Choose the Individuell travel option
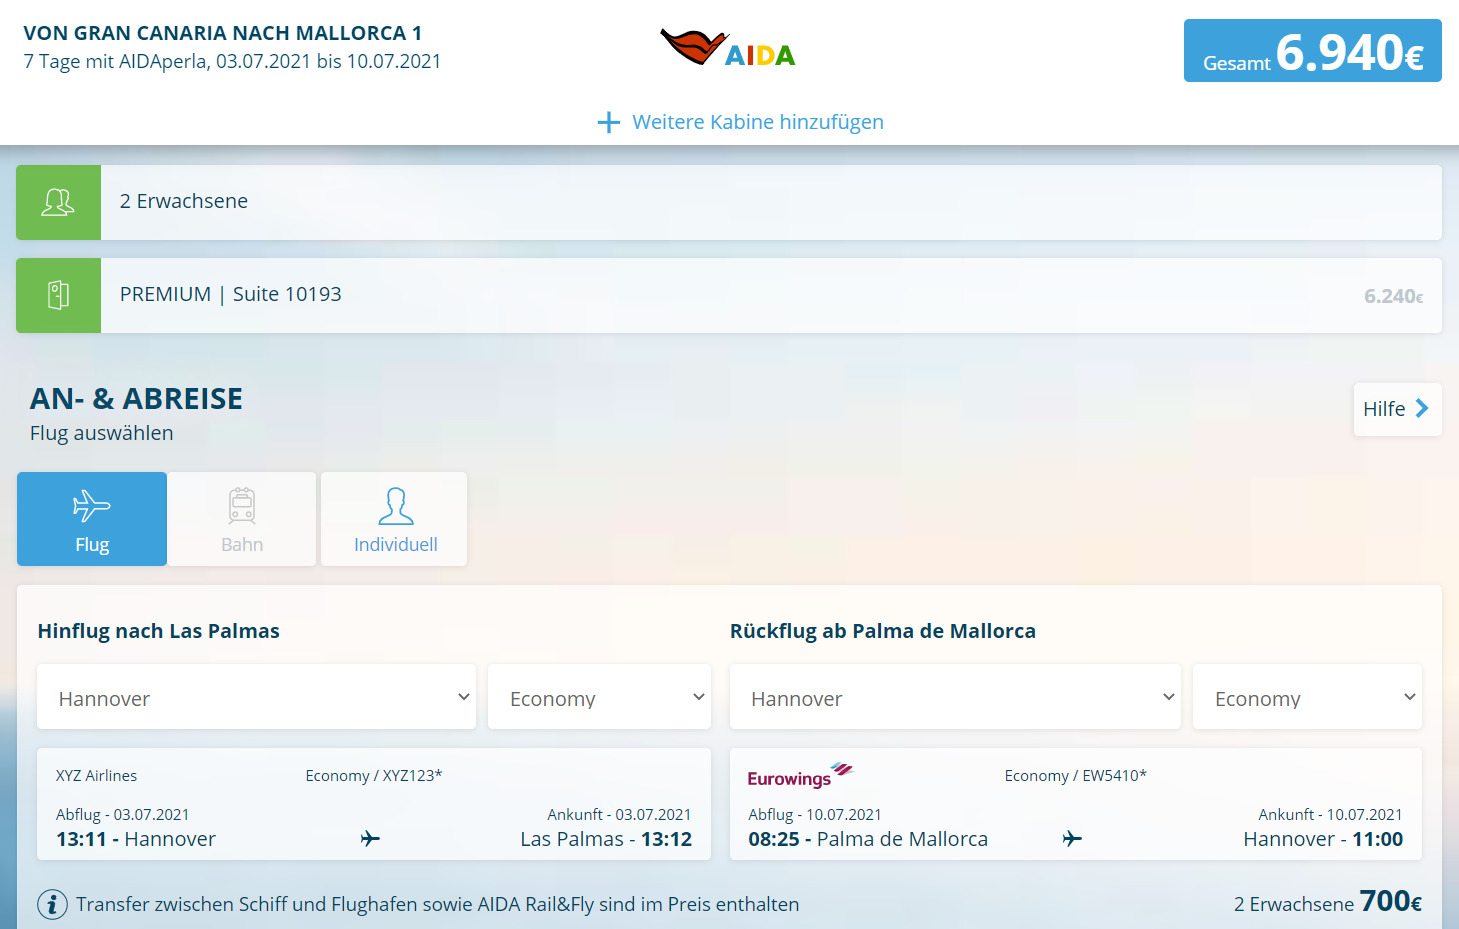This screenshot has width=1459, height=929. 395,519
